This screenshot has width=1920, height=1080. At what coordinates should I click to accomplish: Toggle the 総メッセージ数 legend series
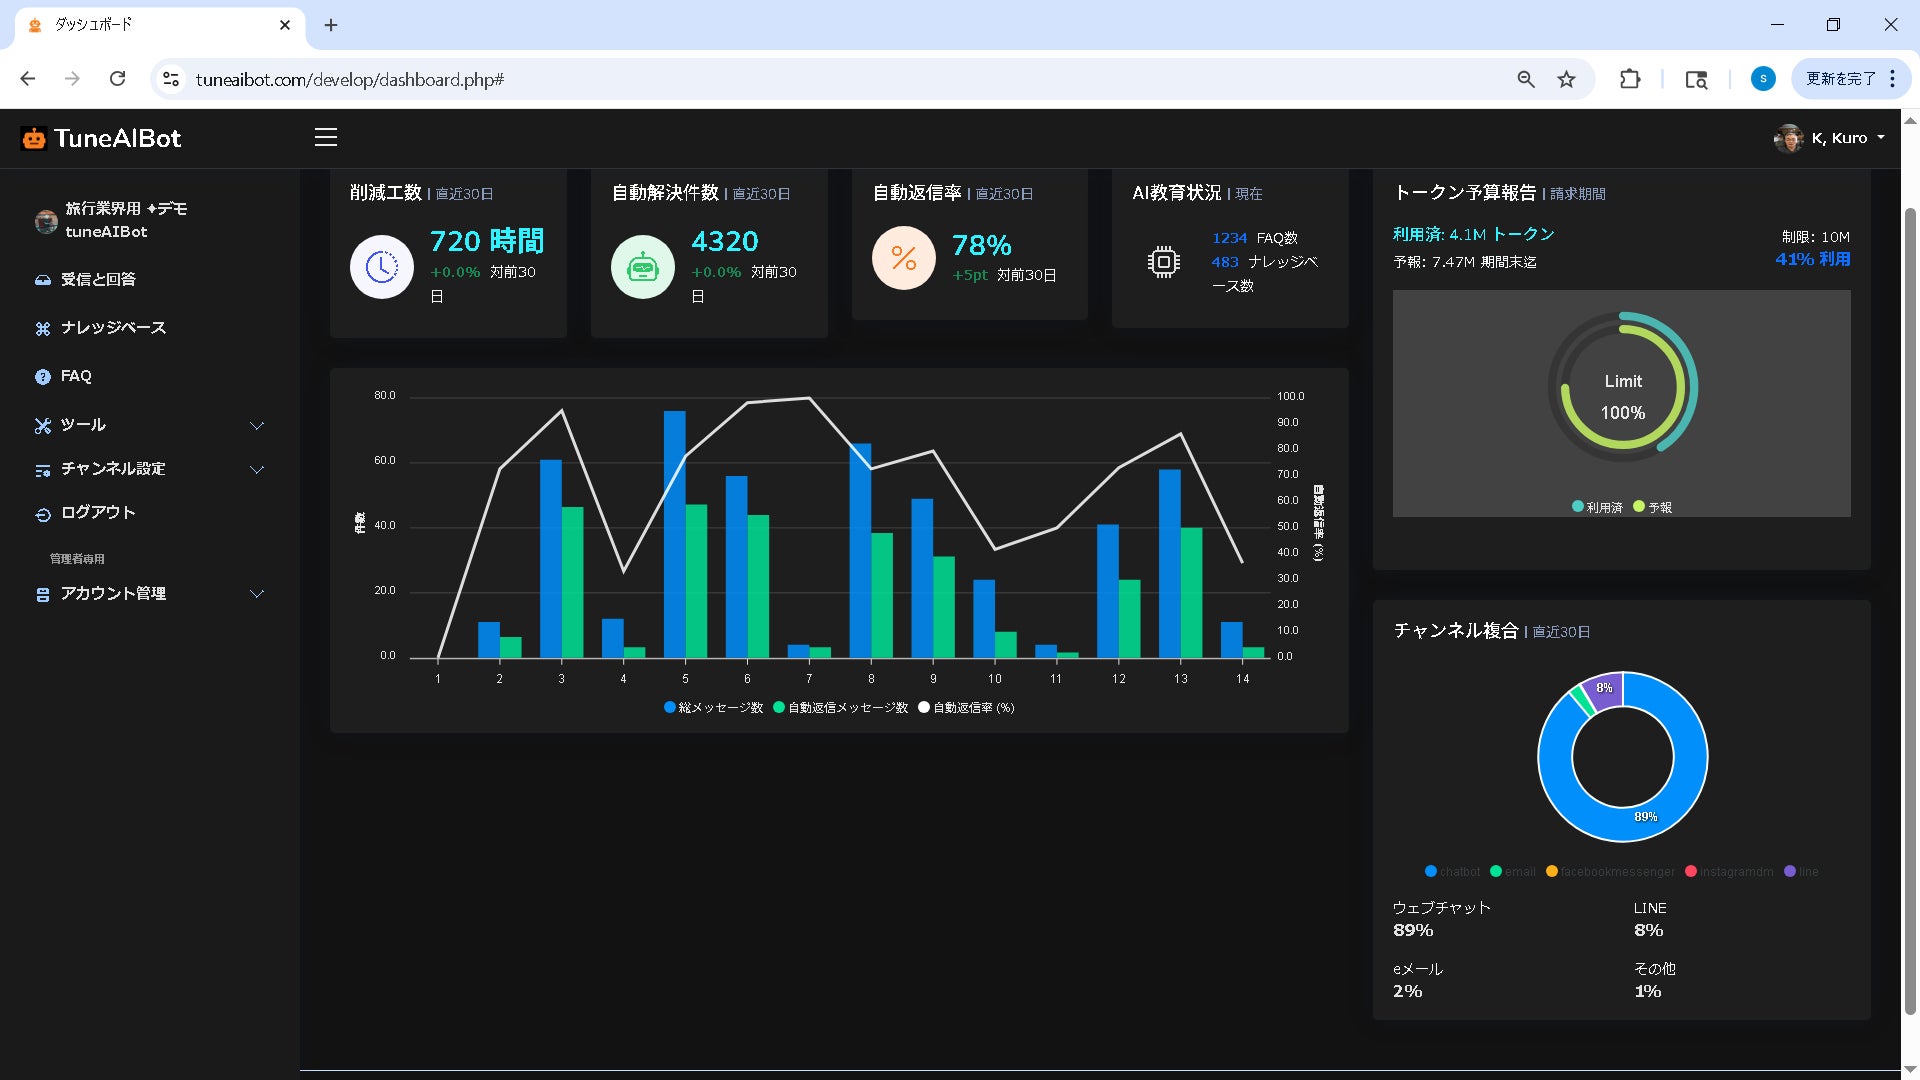(x=713, y=708)
